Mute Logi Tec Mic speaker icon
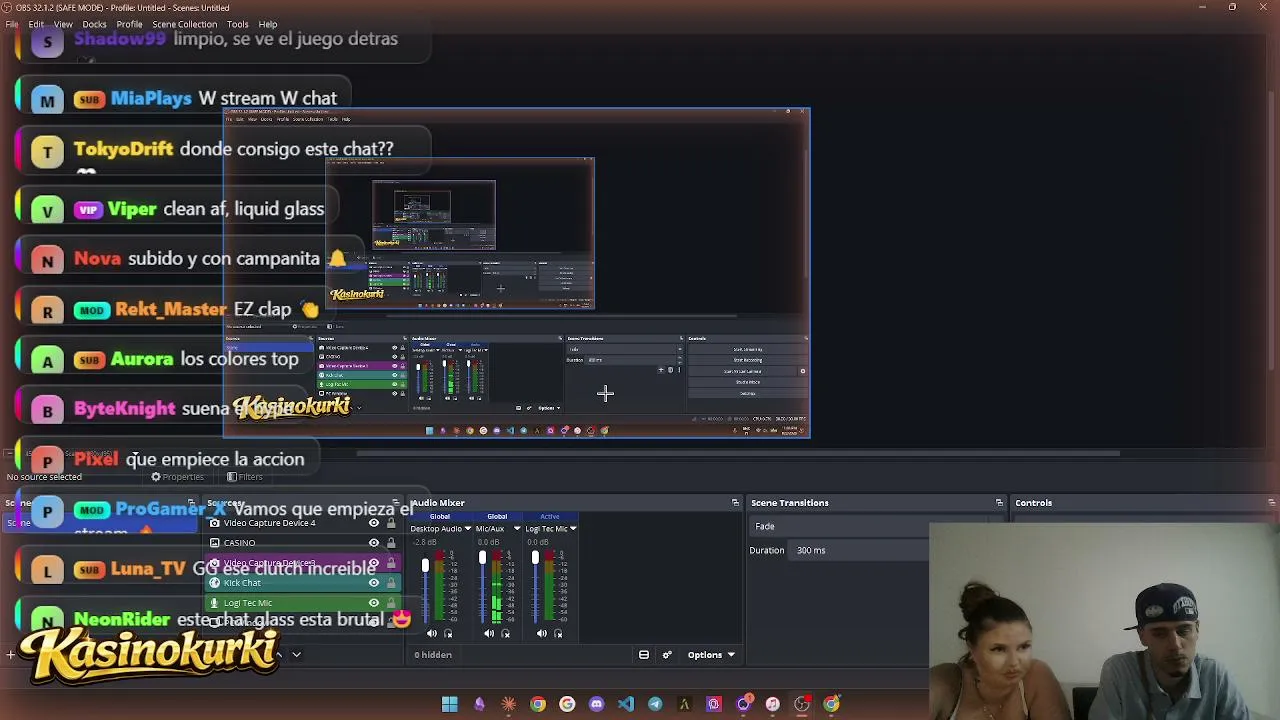This screenshot has height=720, width=1280. tap(542, 633)
